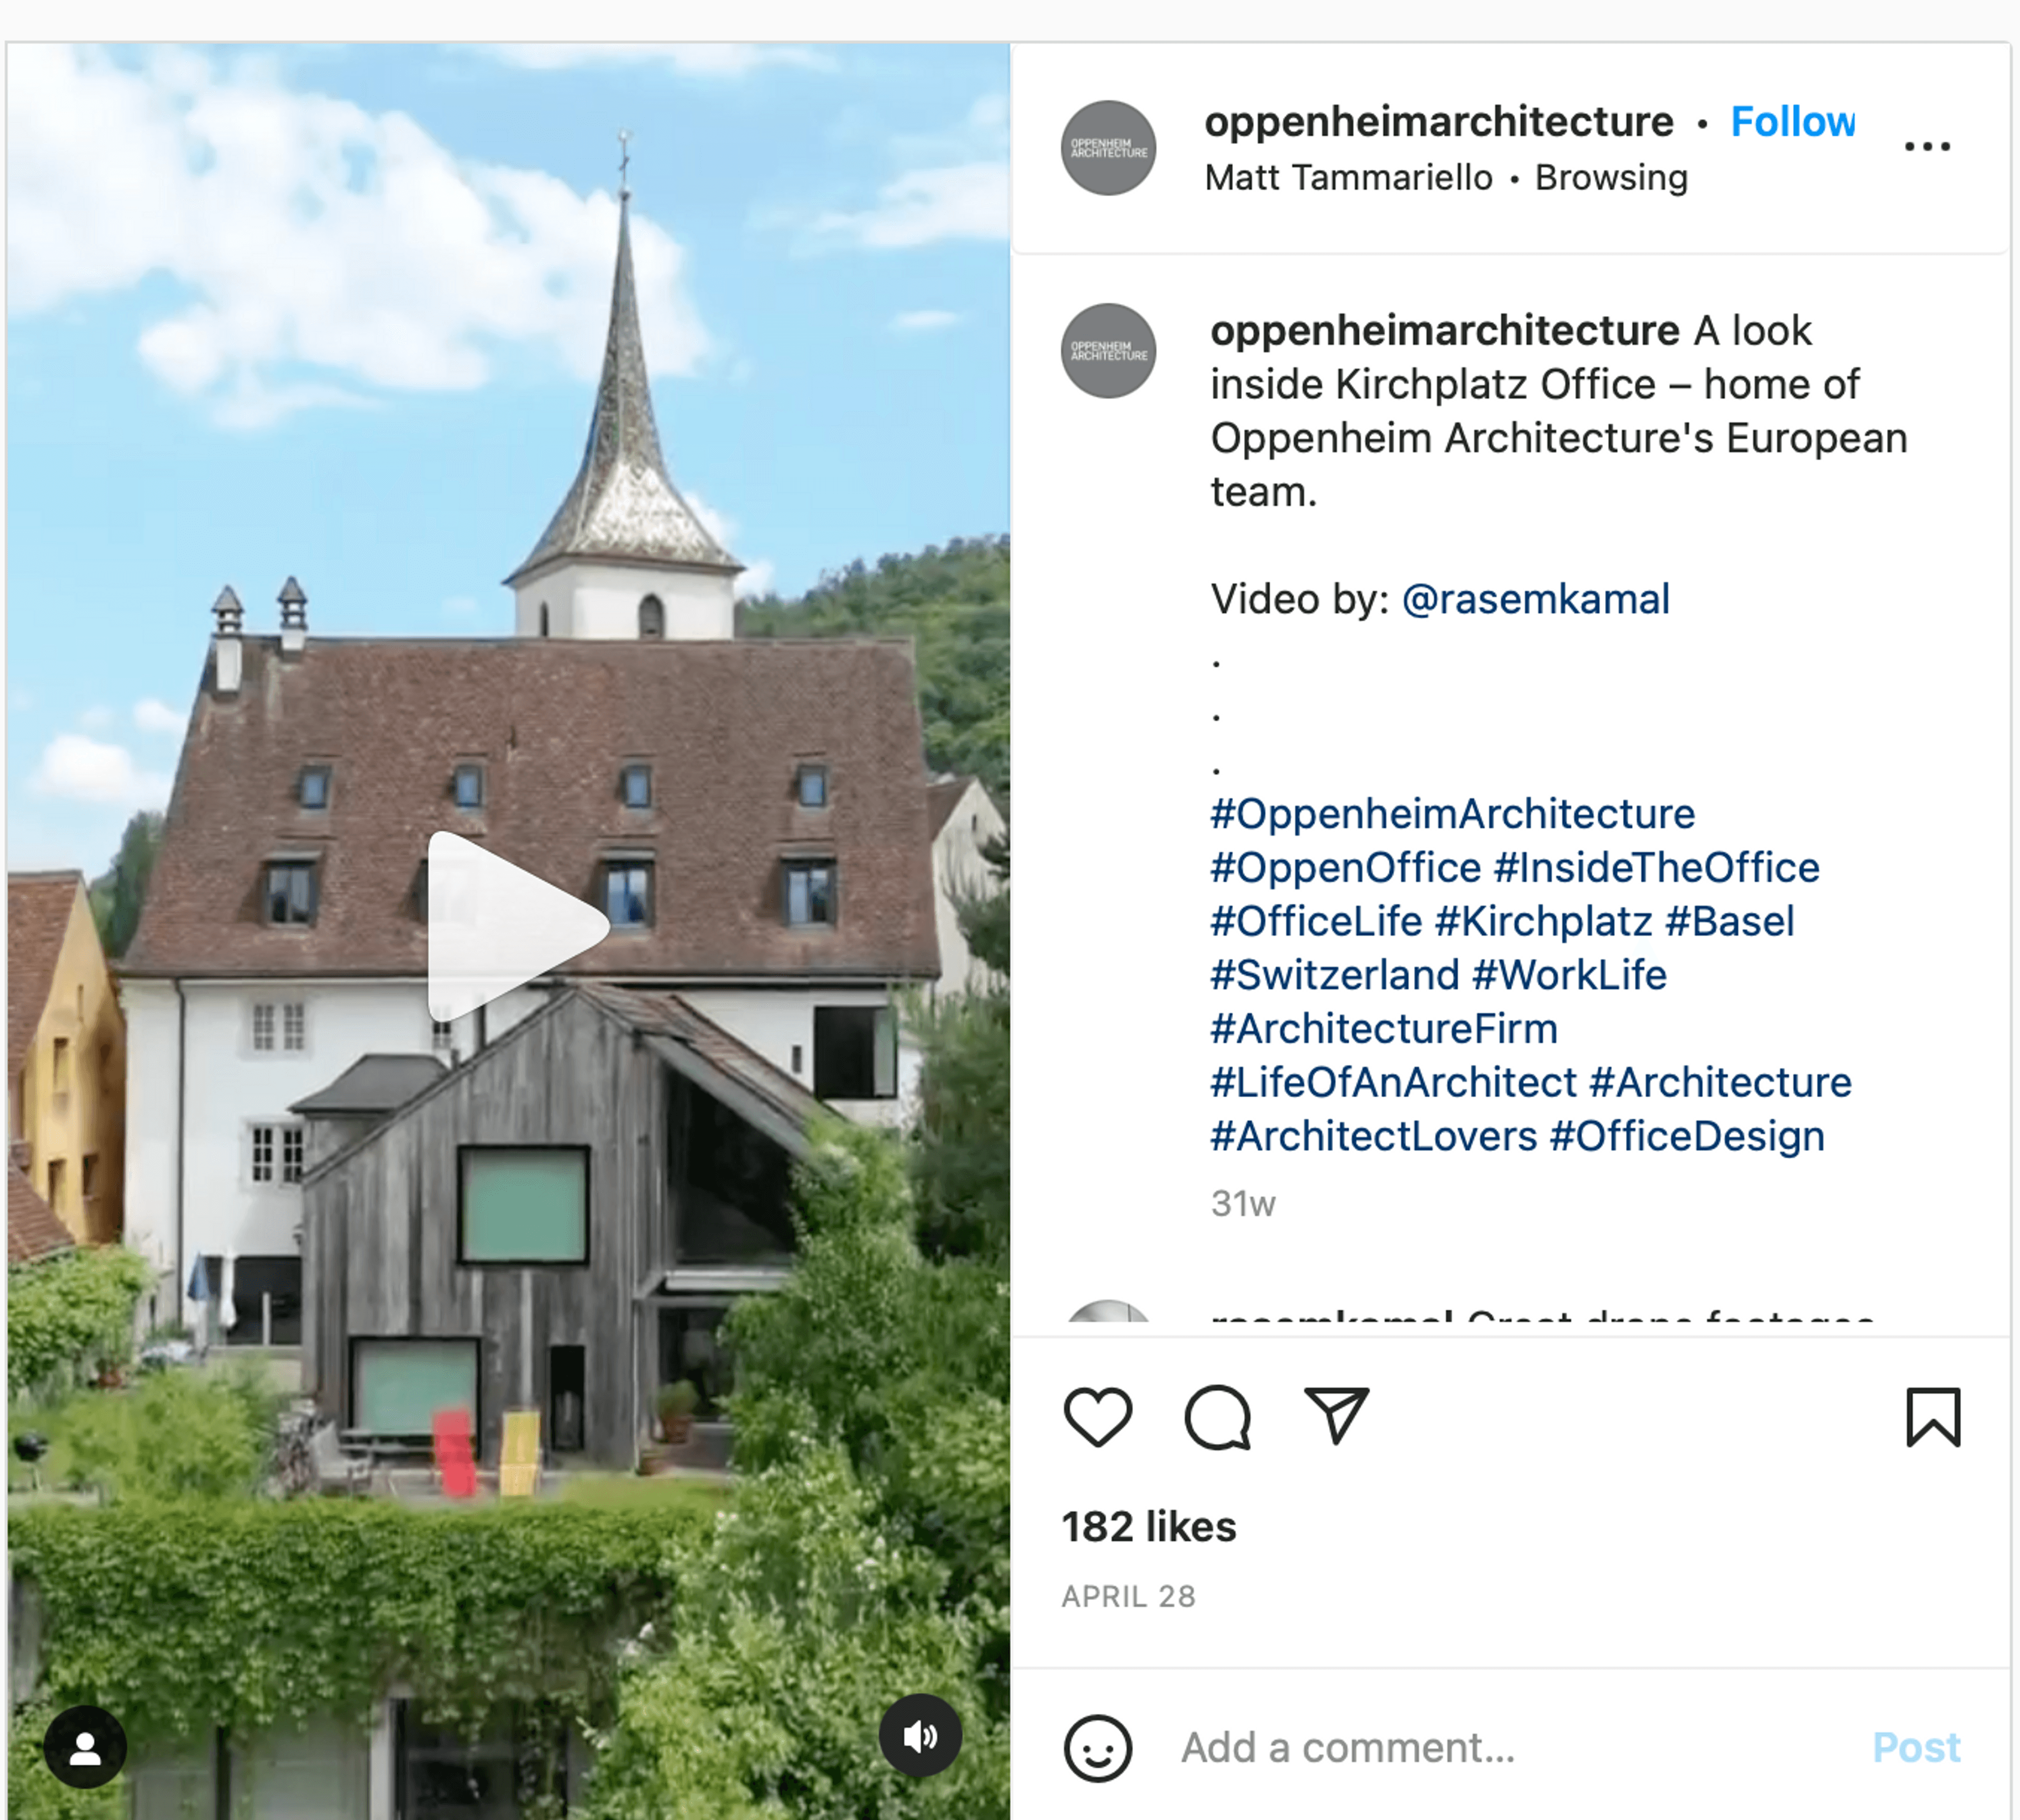Image resolution: width=2020 pixels, height=1820 pixels.
Task: Open the #Kirchplatz hashtag
Action: [x=1543, y=922]
